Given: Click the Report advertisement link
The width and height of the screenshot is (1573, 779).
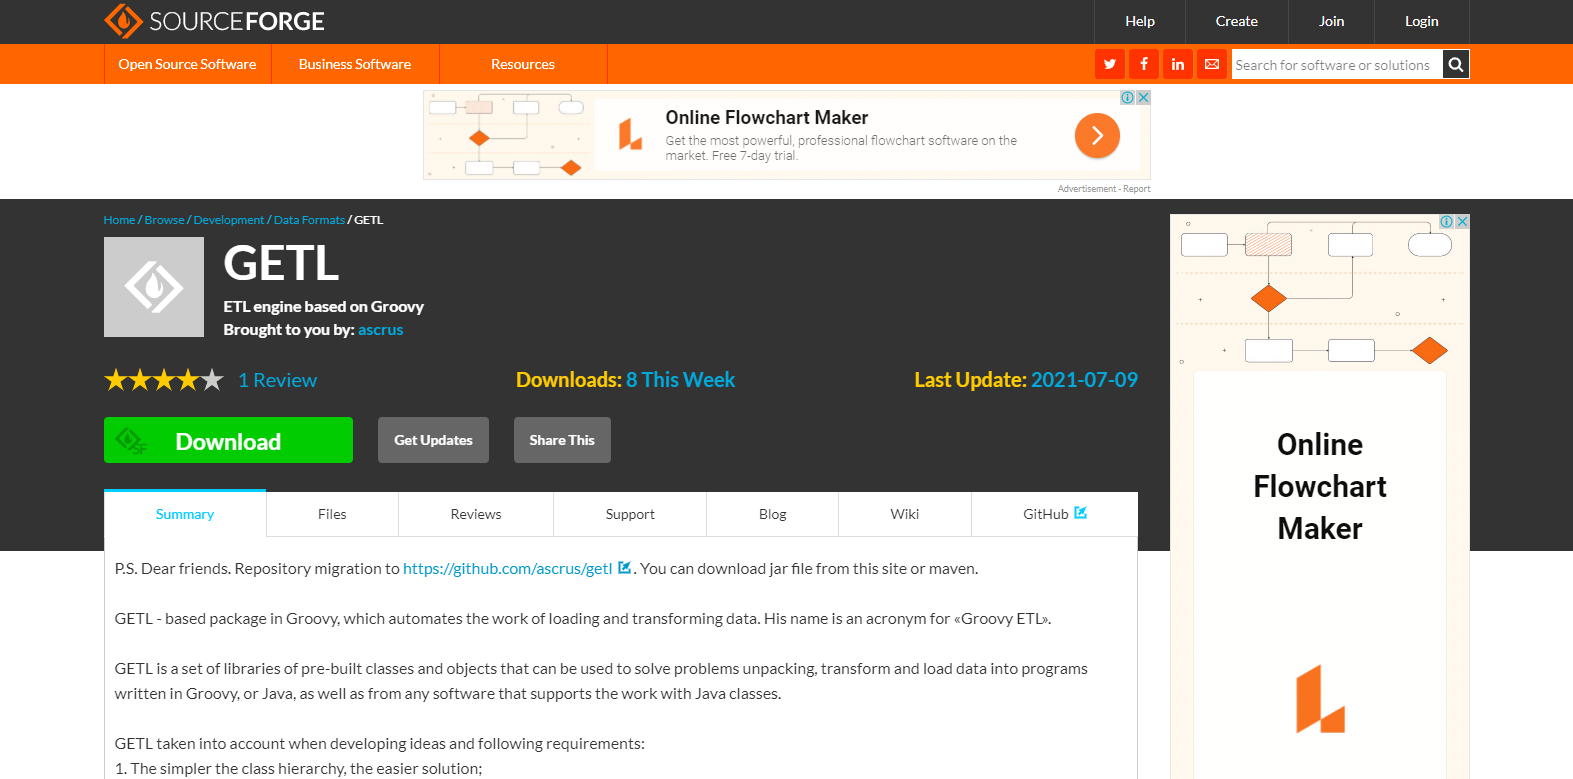Looking at the screenshot, I should [1136, 189].
